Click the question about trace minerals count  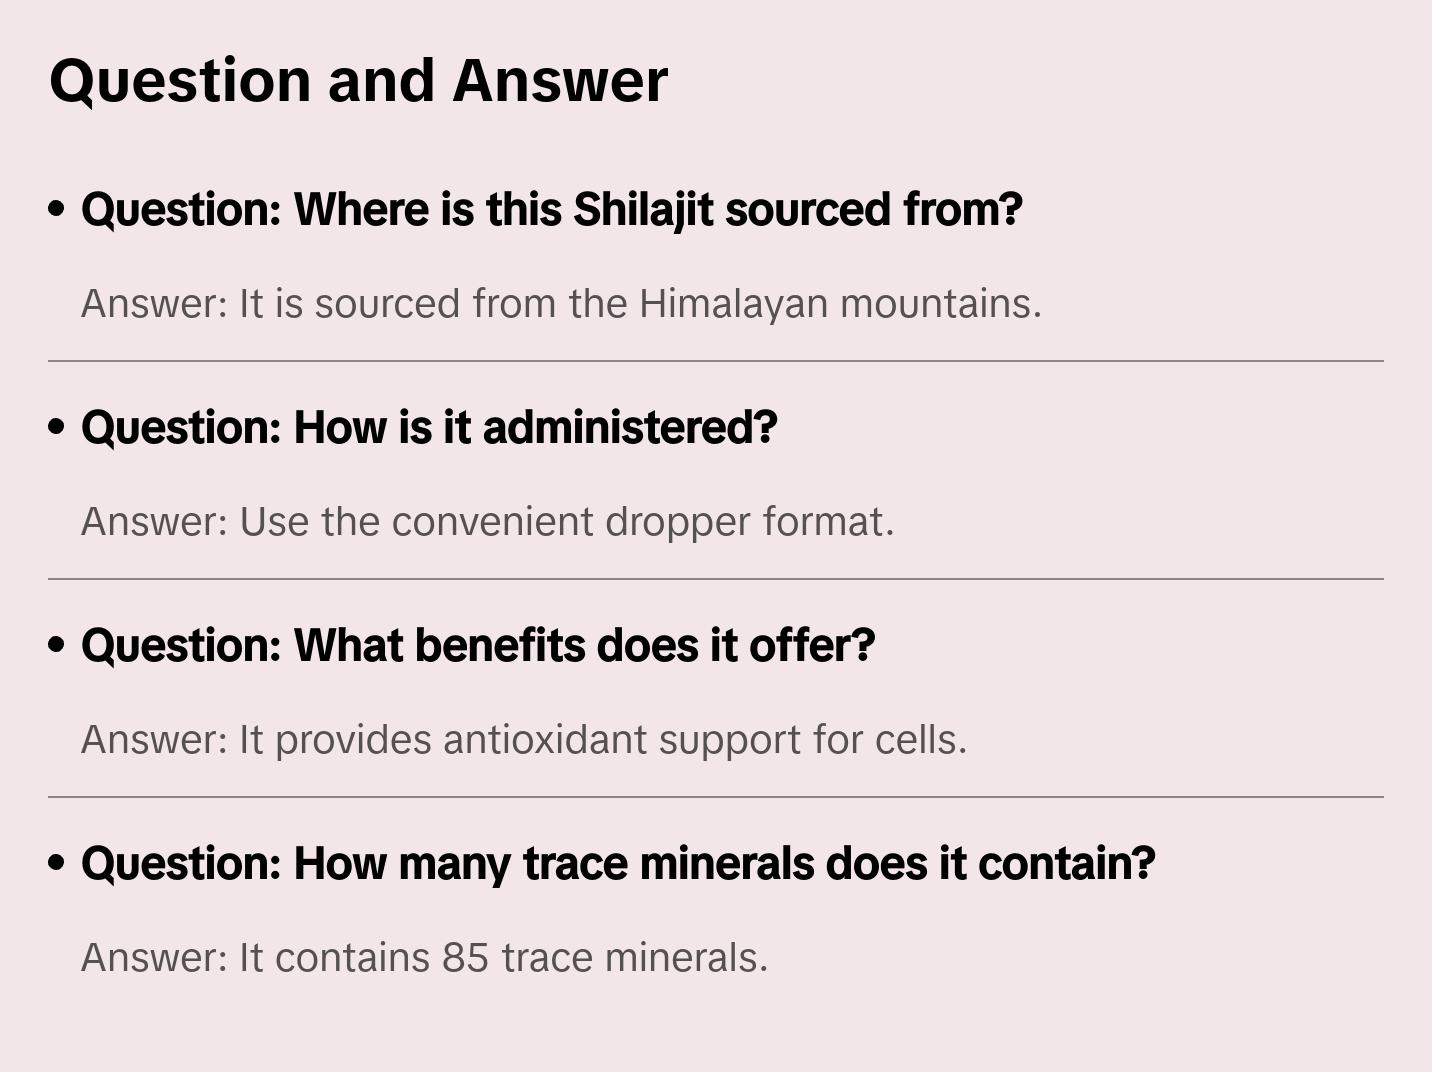coord(618,864)
